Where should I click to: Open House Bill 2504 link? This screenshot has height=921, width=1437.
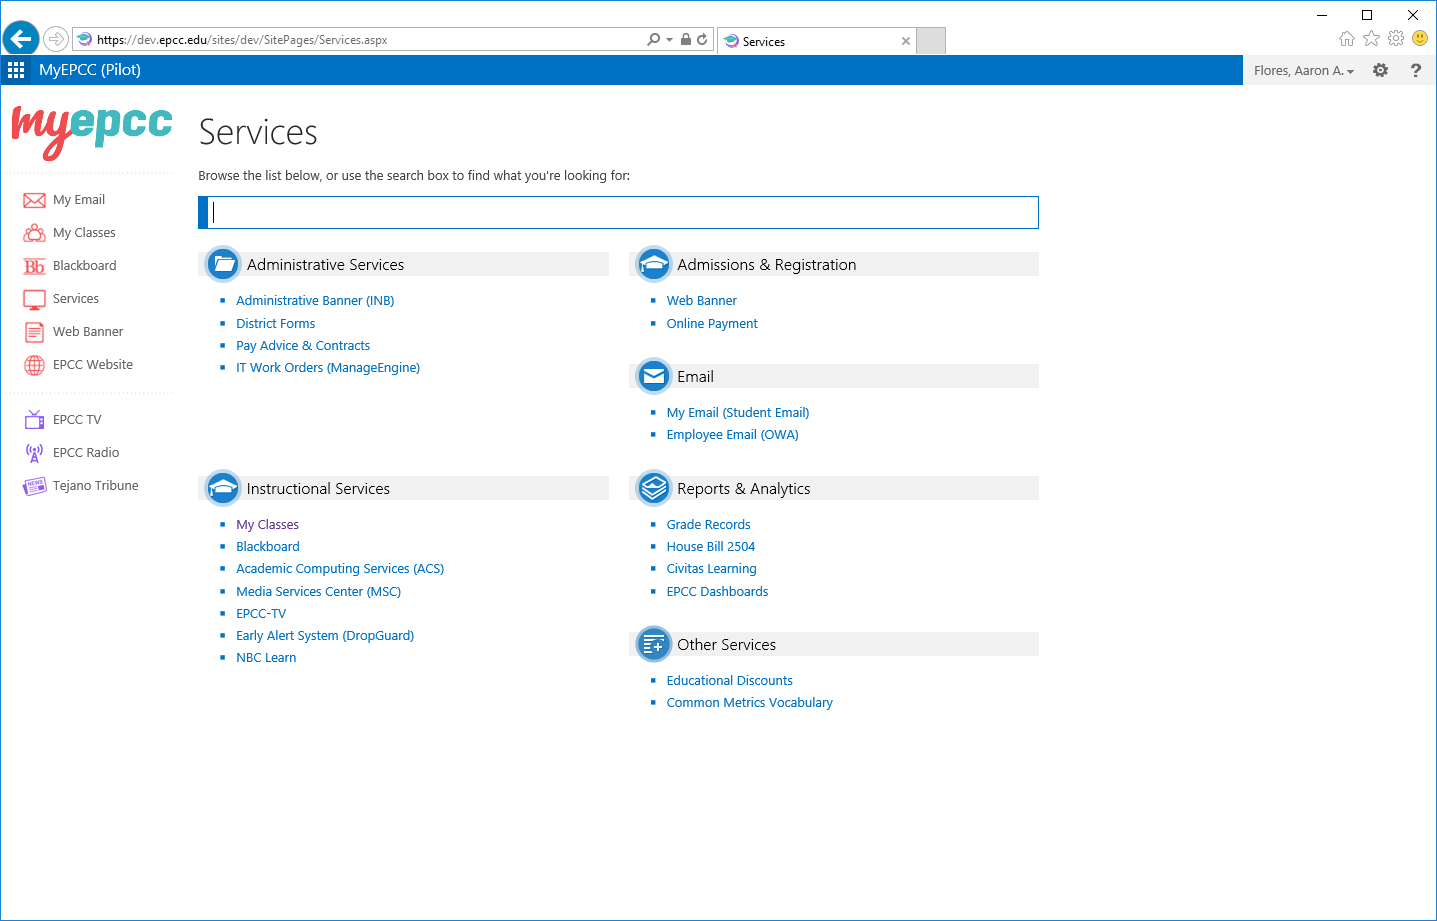(711, 547)
